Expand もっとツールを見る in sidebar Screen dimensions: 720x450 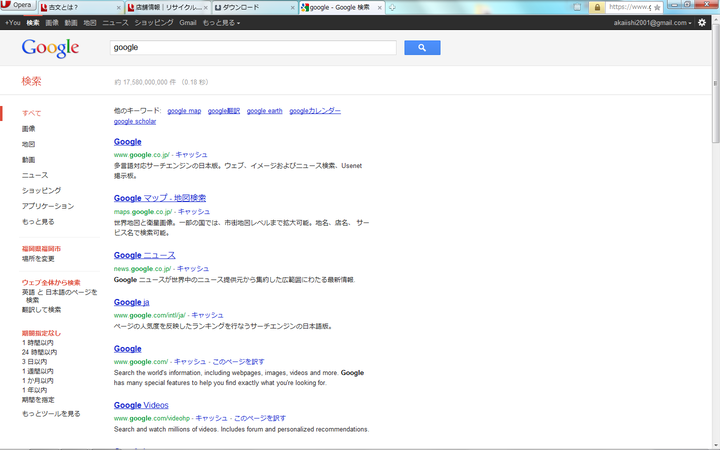pyautogui.click(x=51, y=414)
